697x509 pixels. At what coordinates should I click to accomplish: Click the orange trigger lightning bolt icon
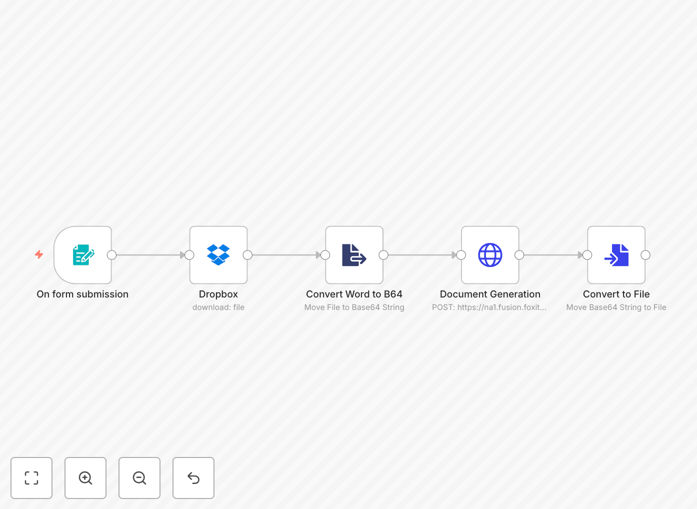tap(39, 254)
